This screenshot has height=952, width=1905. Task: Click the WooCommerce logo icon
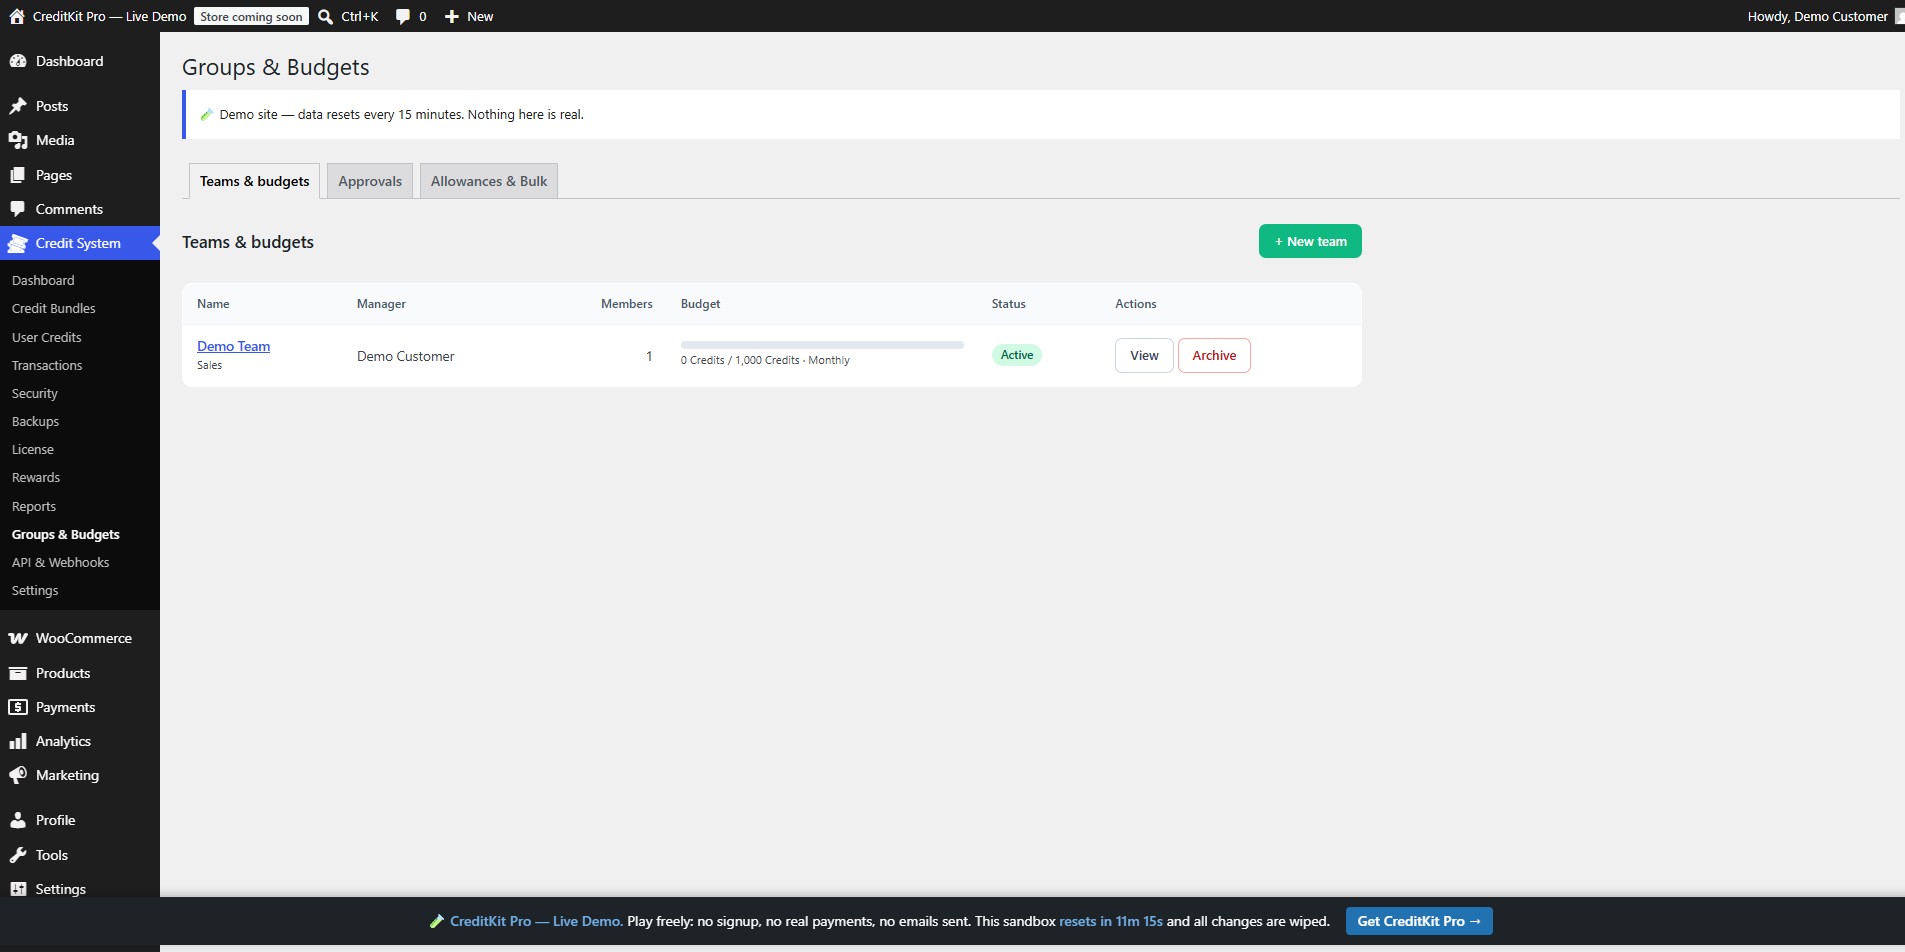(x=18, y=638)
